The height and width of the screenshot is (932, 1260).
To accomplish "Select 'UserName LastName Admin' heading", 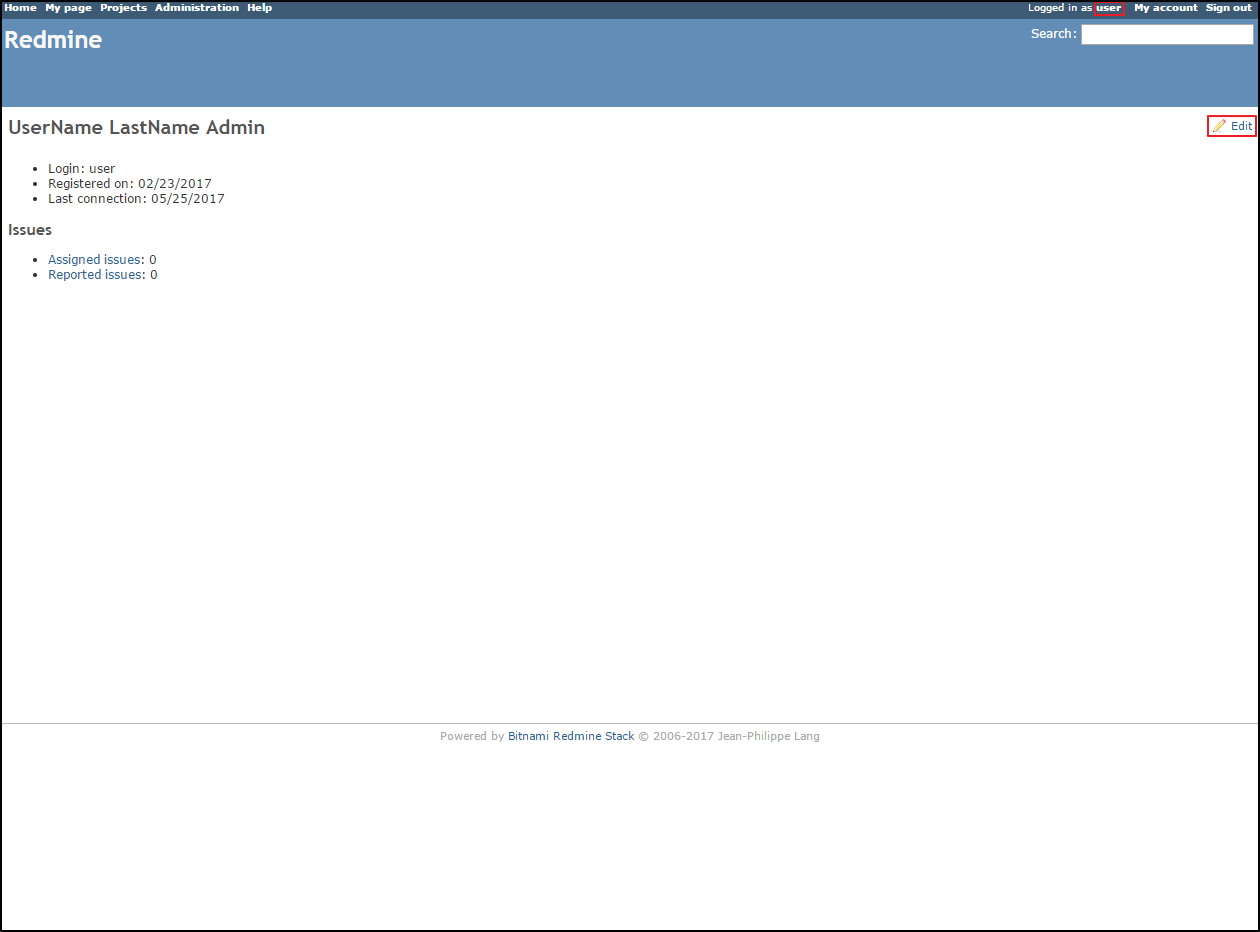I will click(x=137, y=128).
